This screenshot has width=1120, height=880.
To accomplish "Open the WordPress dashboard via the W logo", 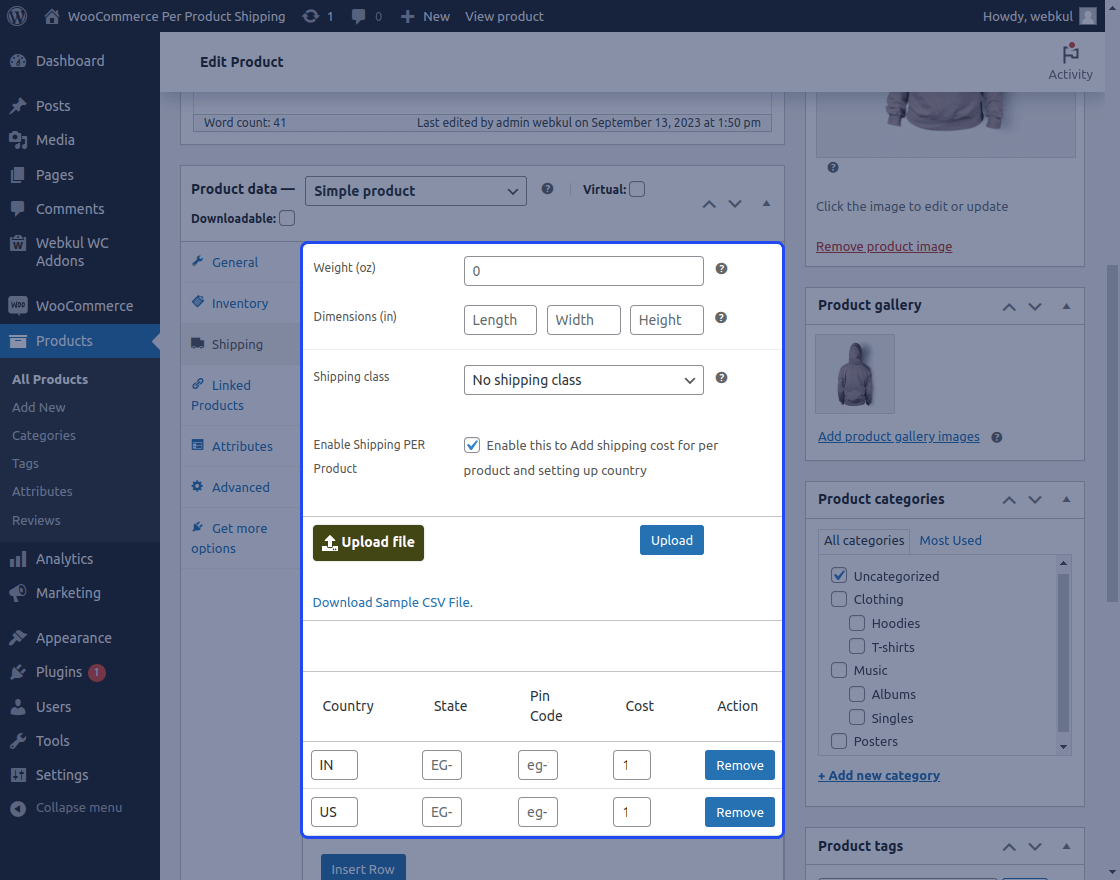I will coord(16,16).
